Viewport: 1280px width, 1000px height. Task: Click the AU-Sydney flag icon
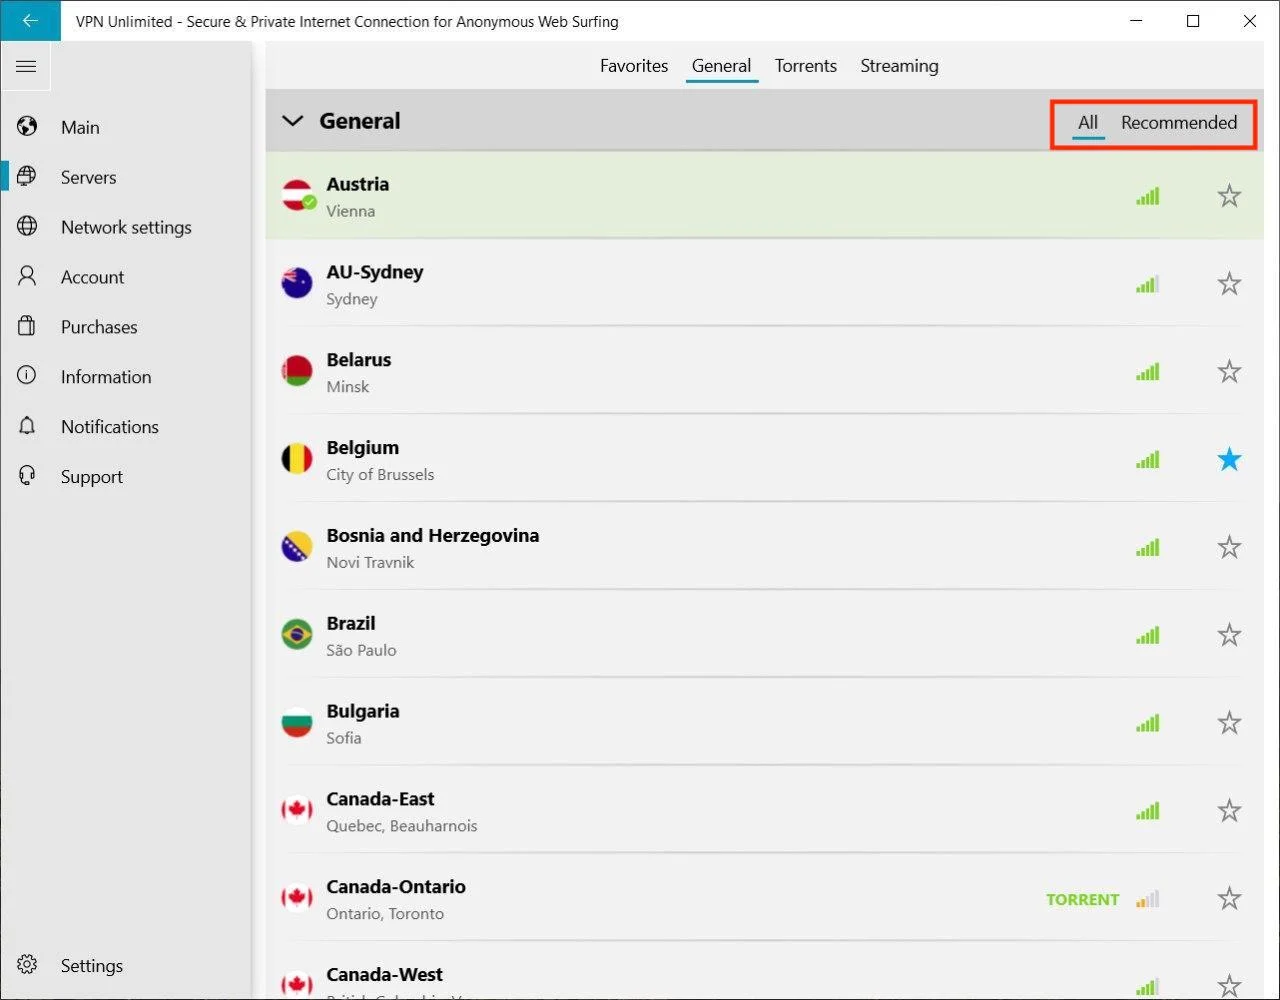point(297,284)
